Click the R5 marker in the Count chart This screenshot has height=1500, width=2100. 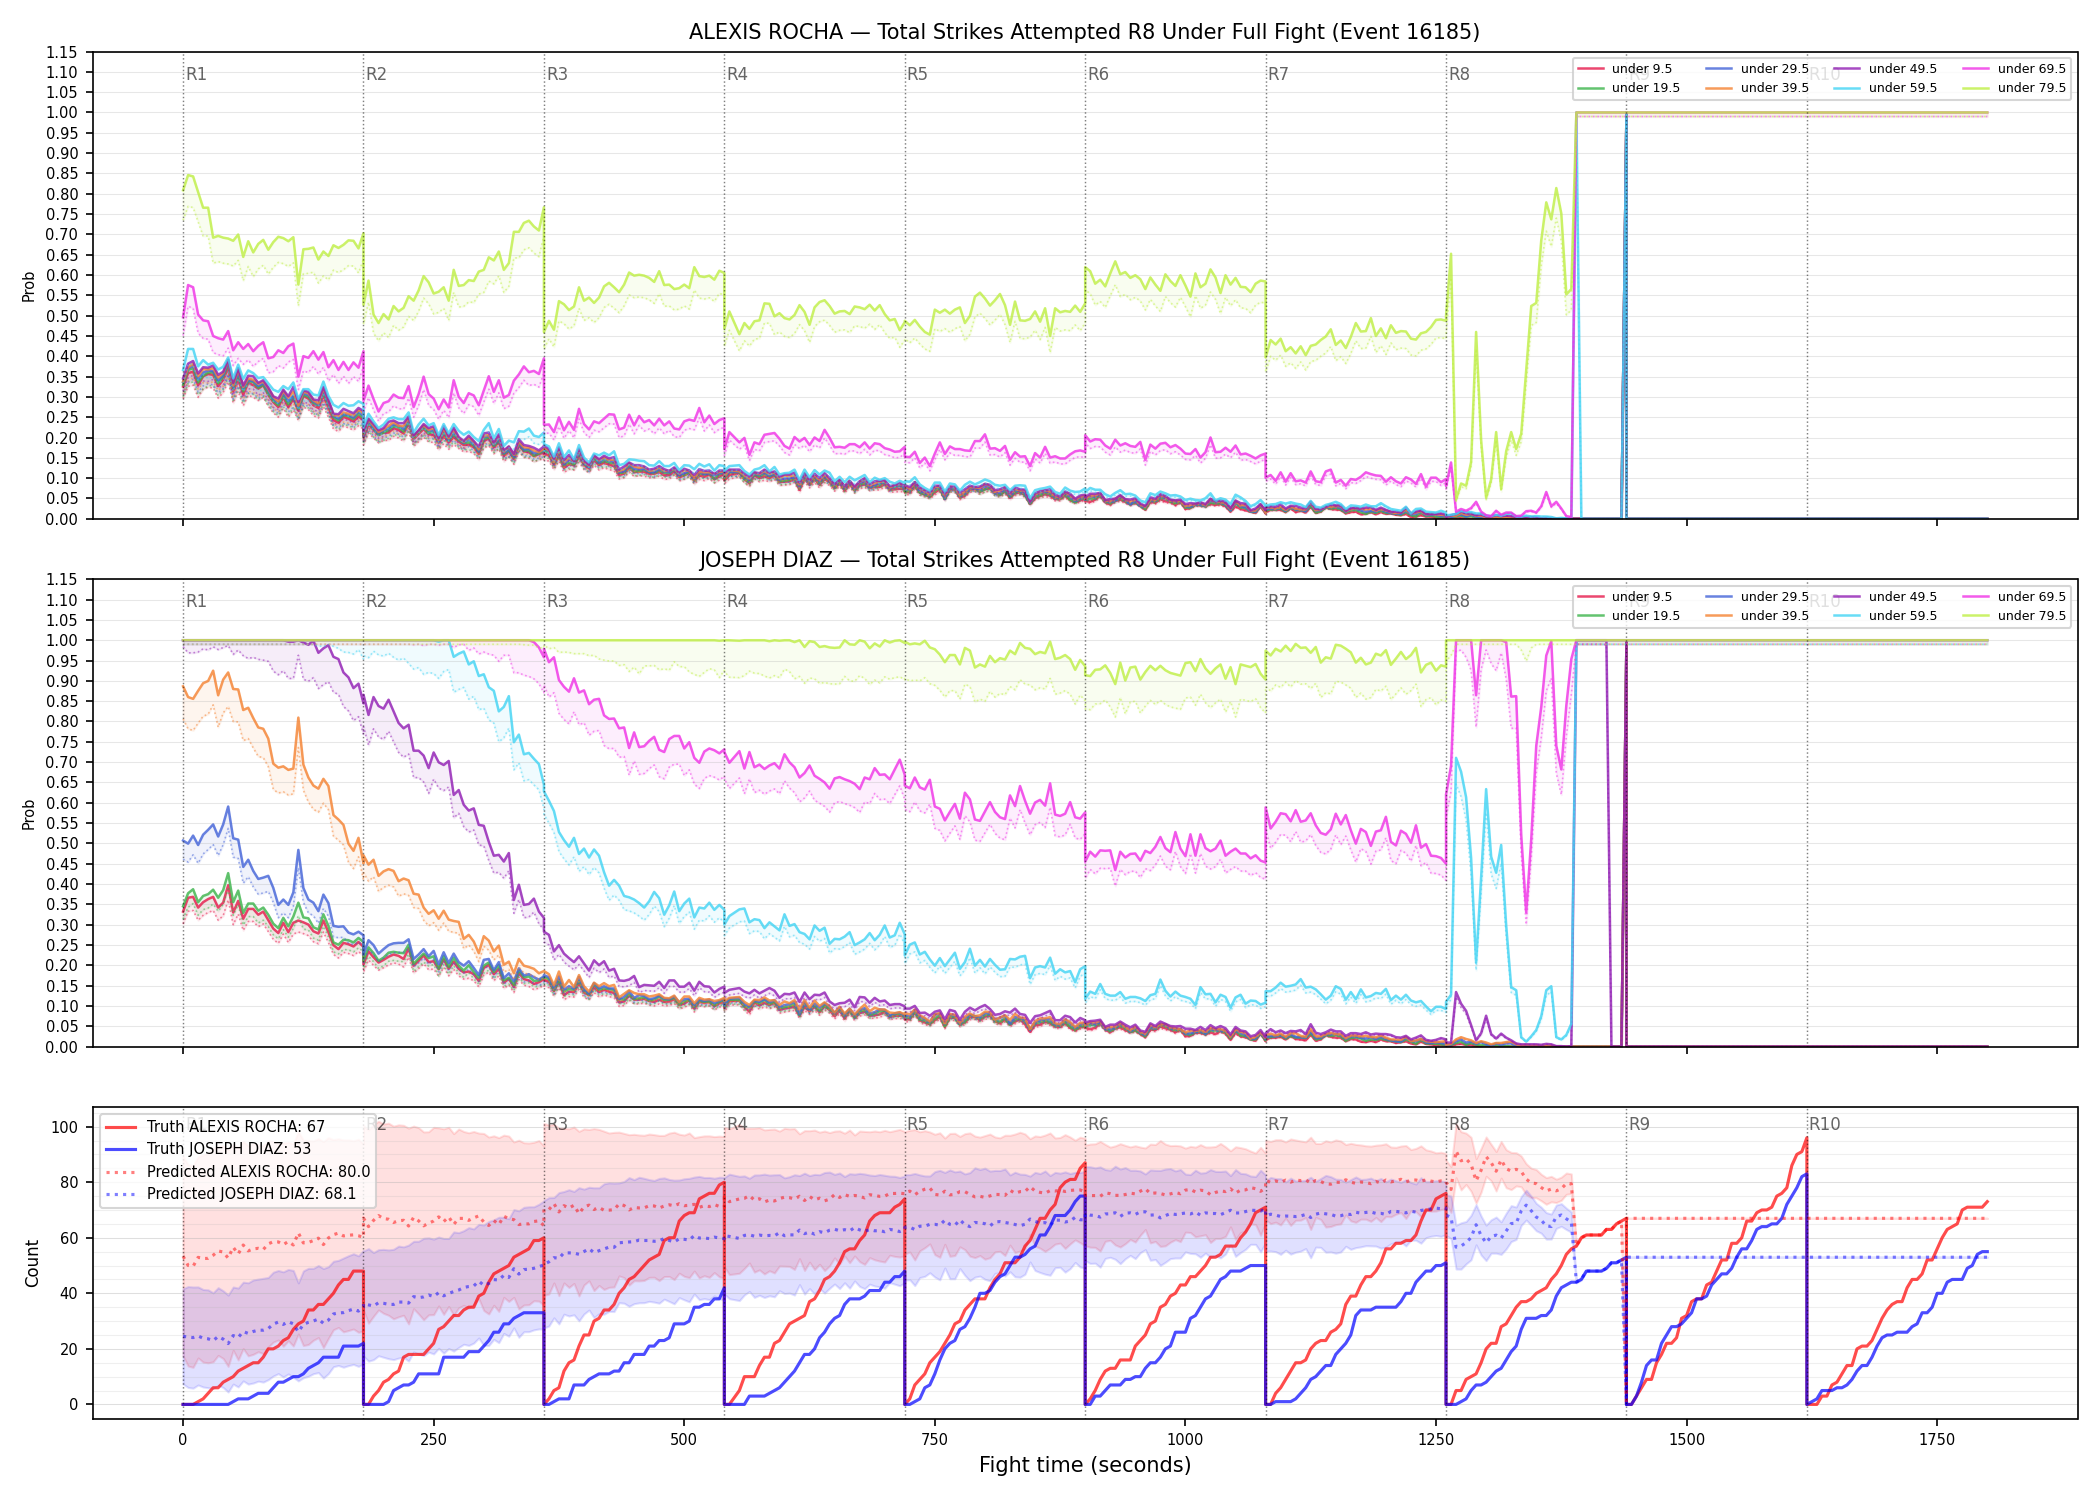pos(917,1124)
